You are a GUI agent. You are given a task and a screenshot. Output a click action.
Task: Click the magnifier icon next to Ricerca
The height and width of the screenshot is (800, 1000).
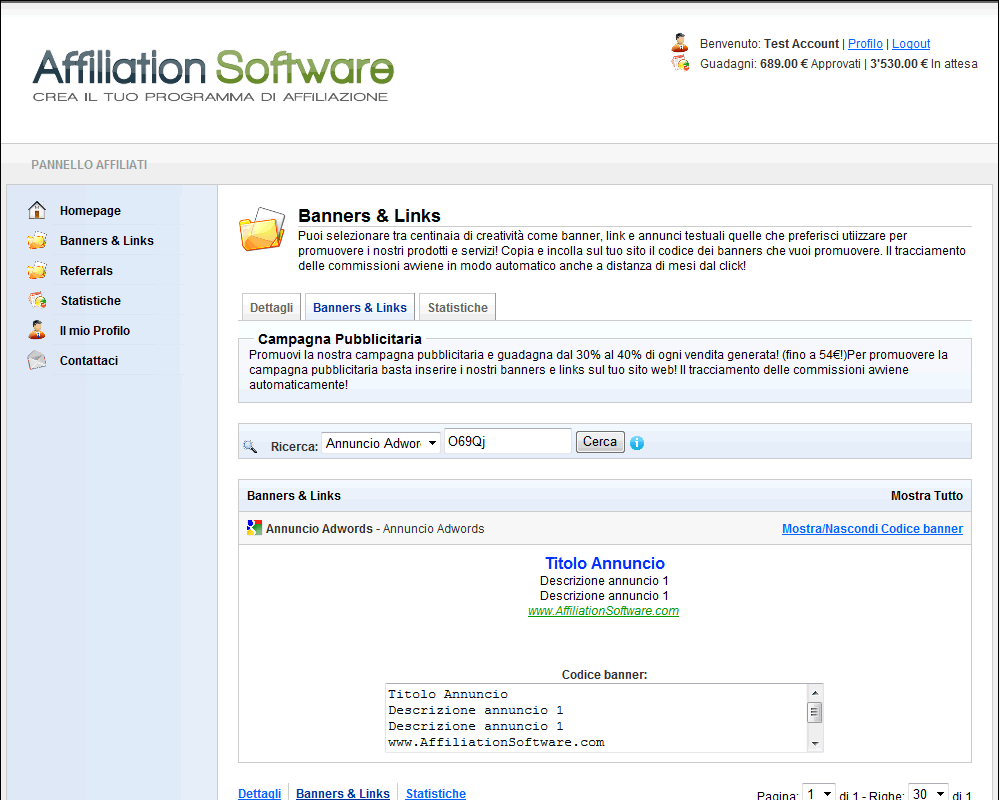coord(250,446)
